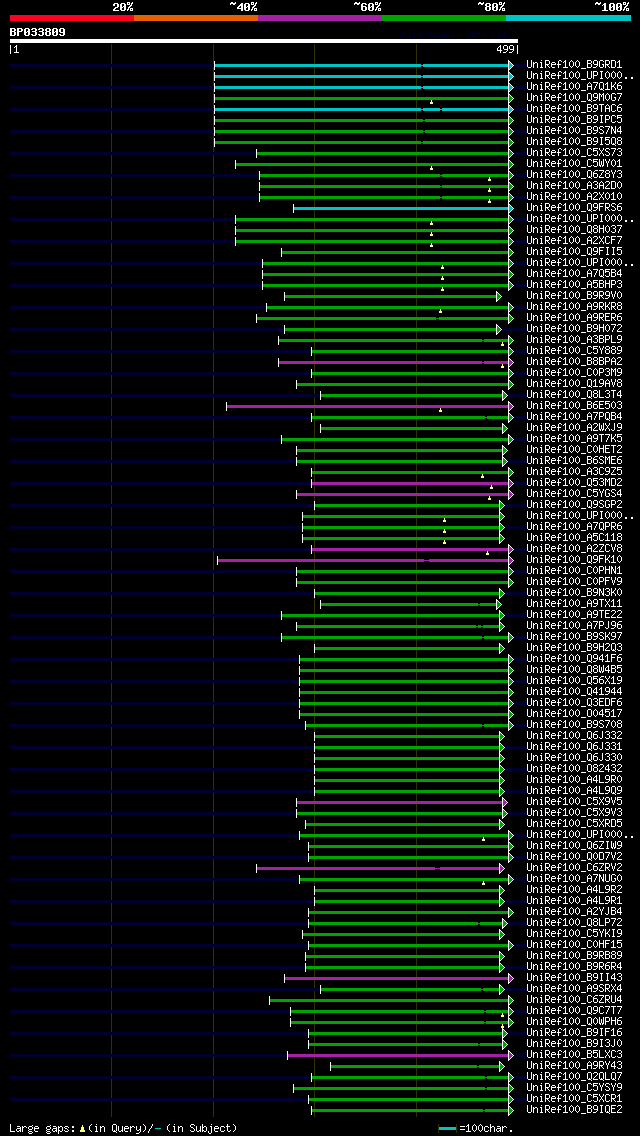Viewport: 640px width, 1136px height.
Task: Open hit UniRef100_B9GRD1
Action: pos(574,64)
